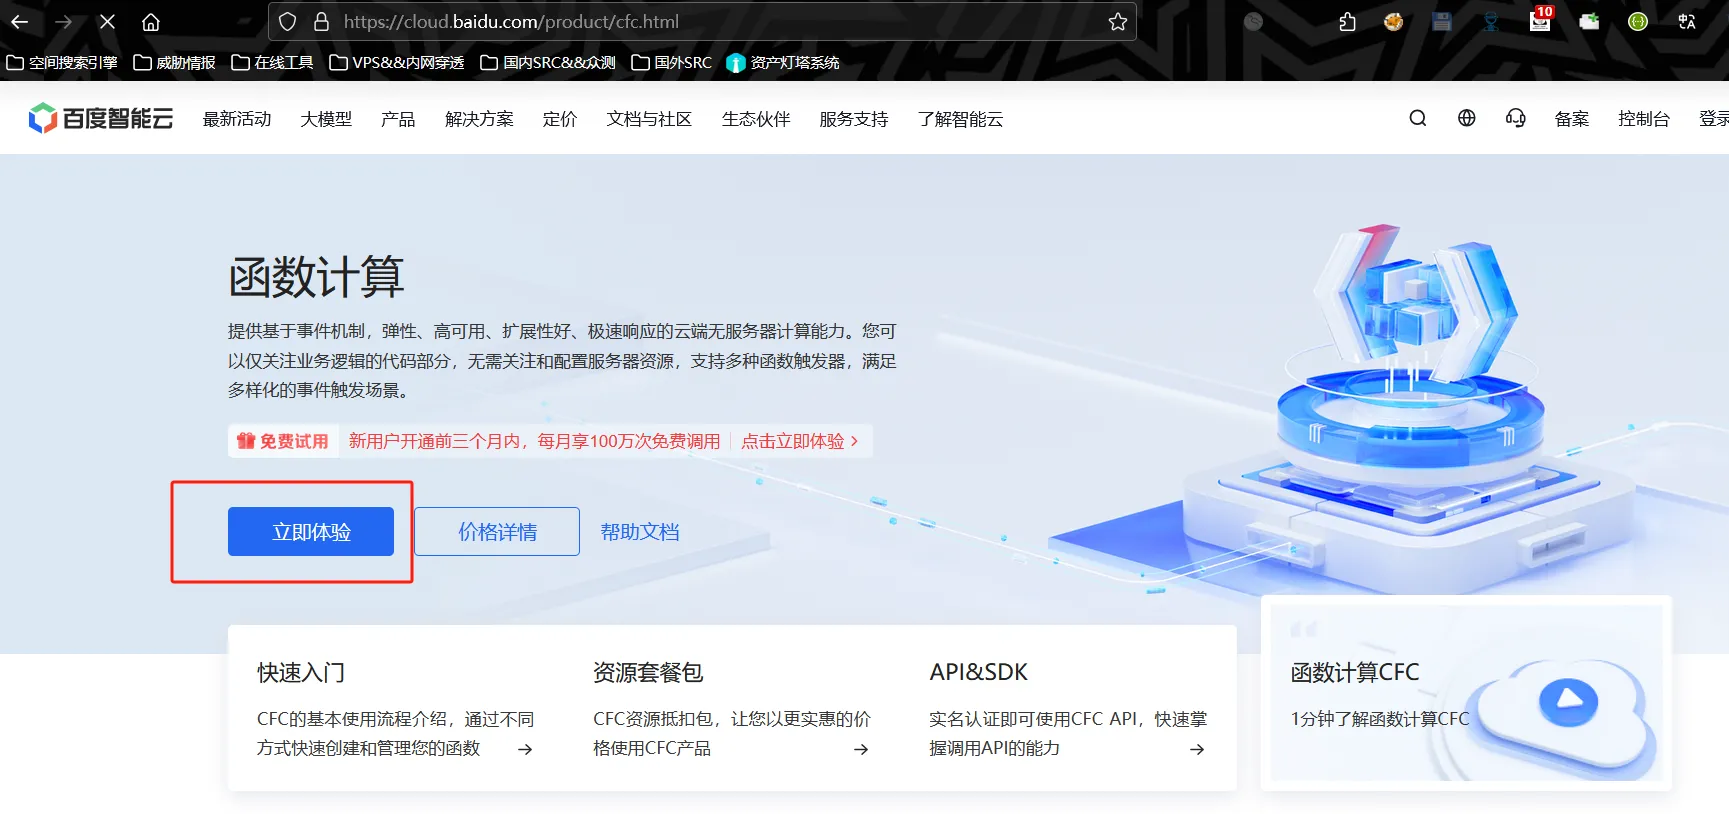Open the 定价 nav item

(560, 119)
